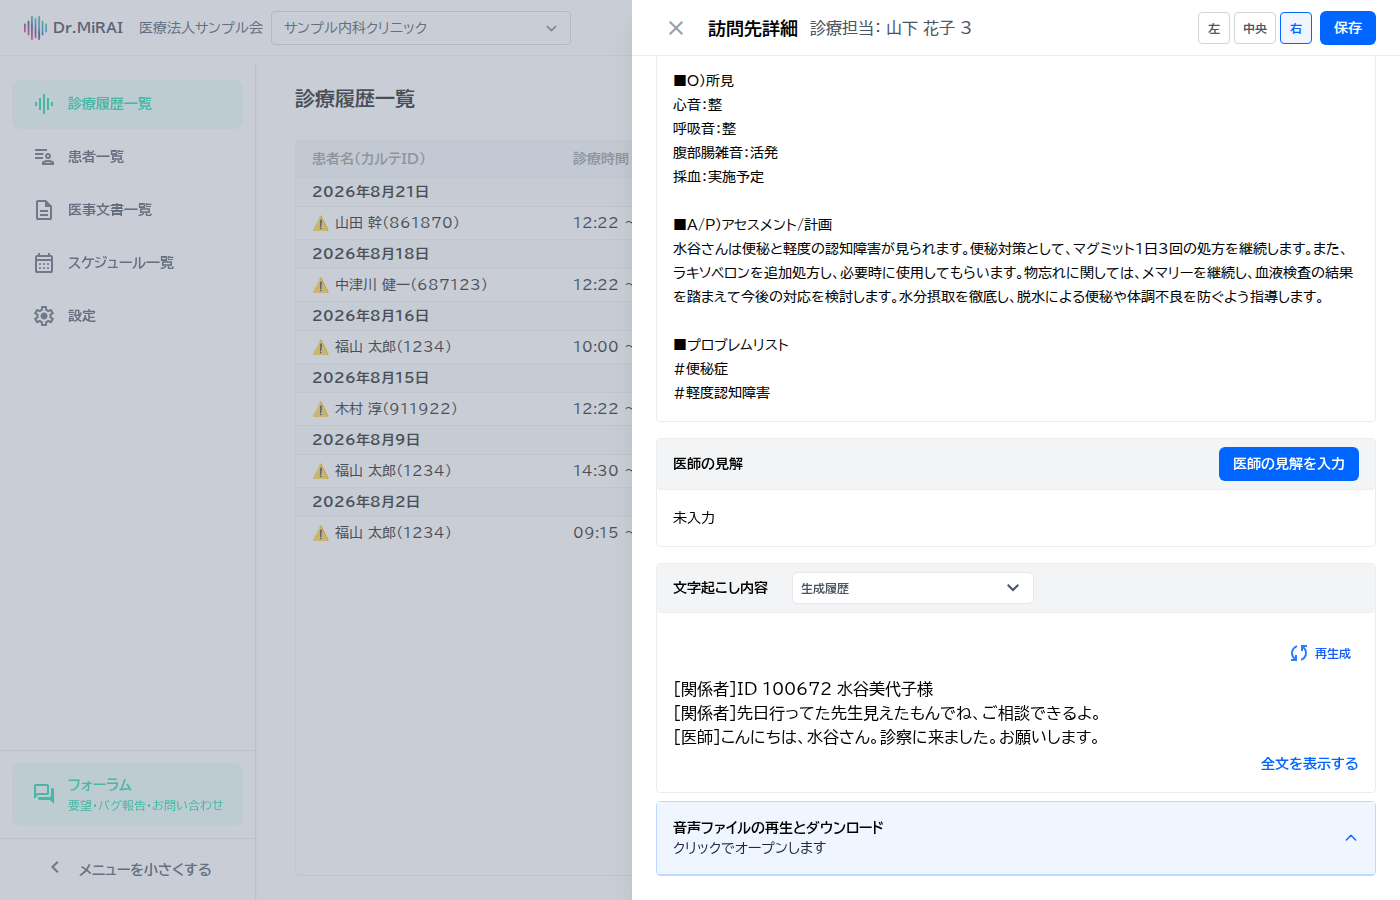
Task: Click the 医事文書一覧 document icon
Action: click(44, 210)
